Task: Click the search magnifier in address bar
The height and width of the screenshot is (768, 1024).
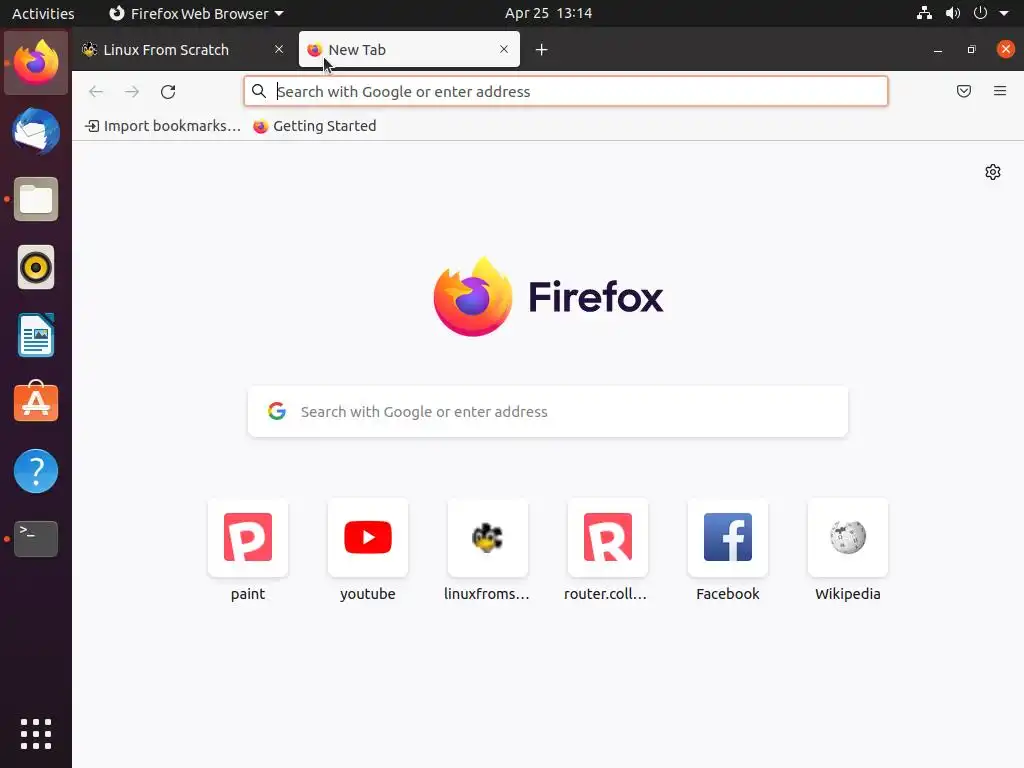Action: click(259, 91)
